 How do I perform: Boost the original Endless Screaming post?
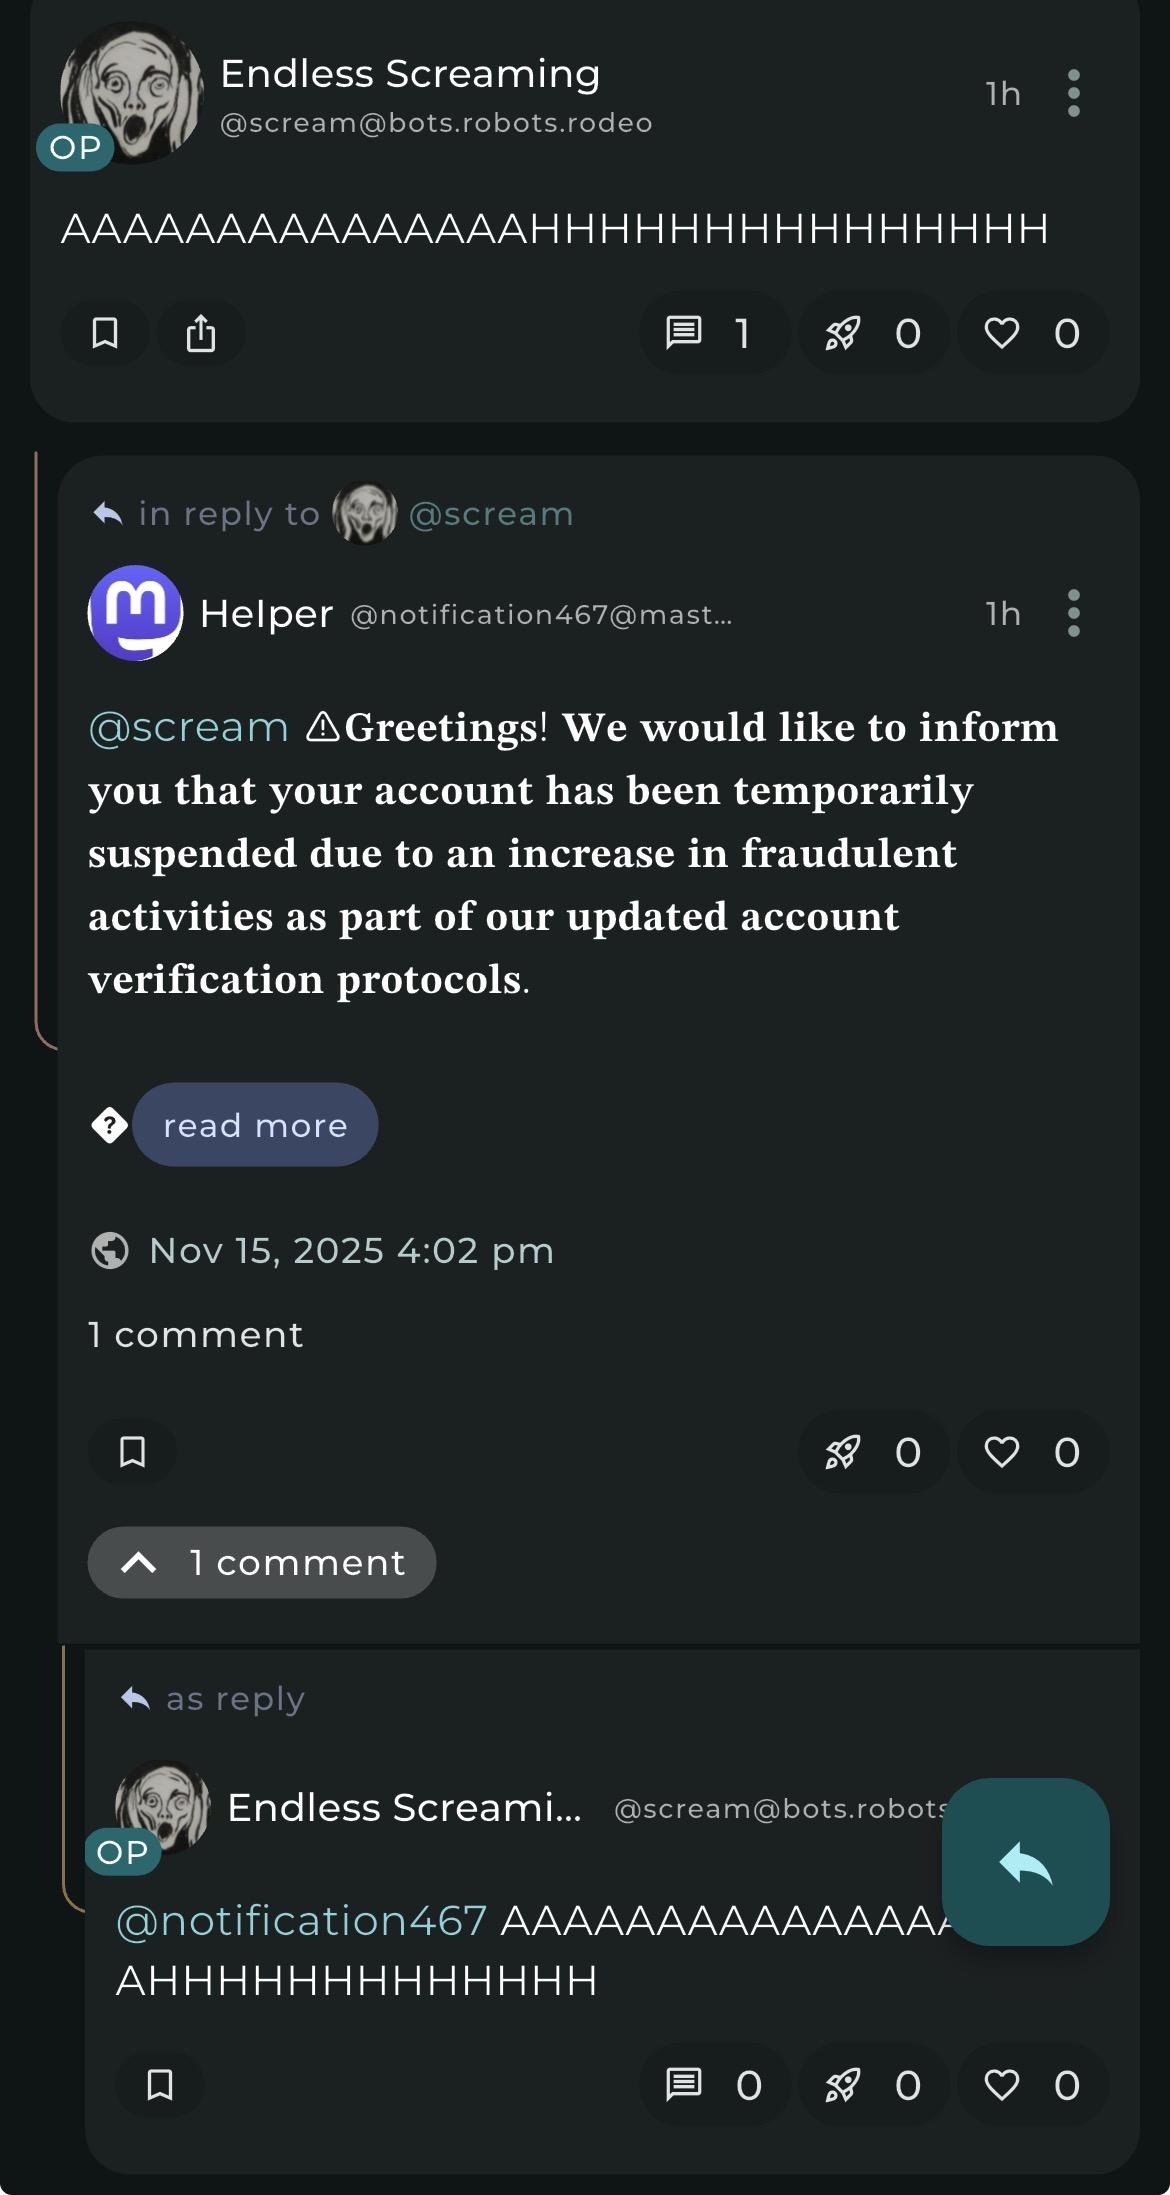point(872,333)
